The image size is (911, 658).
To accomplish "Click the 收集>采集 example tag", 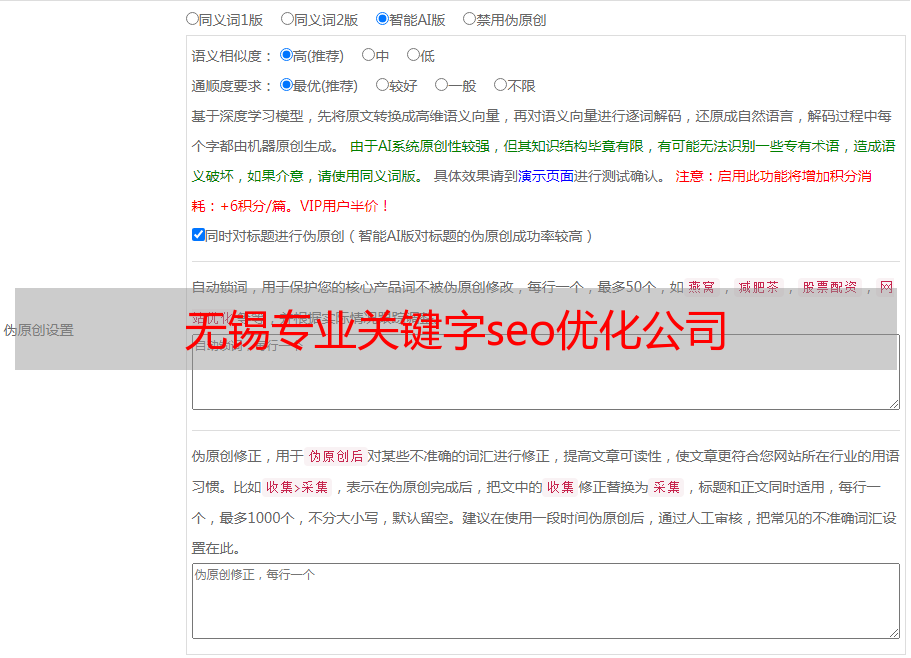I will 297,487.
